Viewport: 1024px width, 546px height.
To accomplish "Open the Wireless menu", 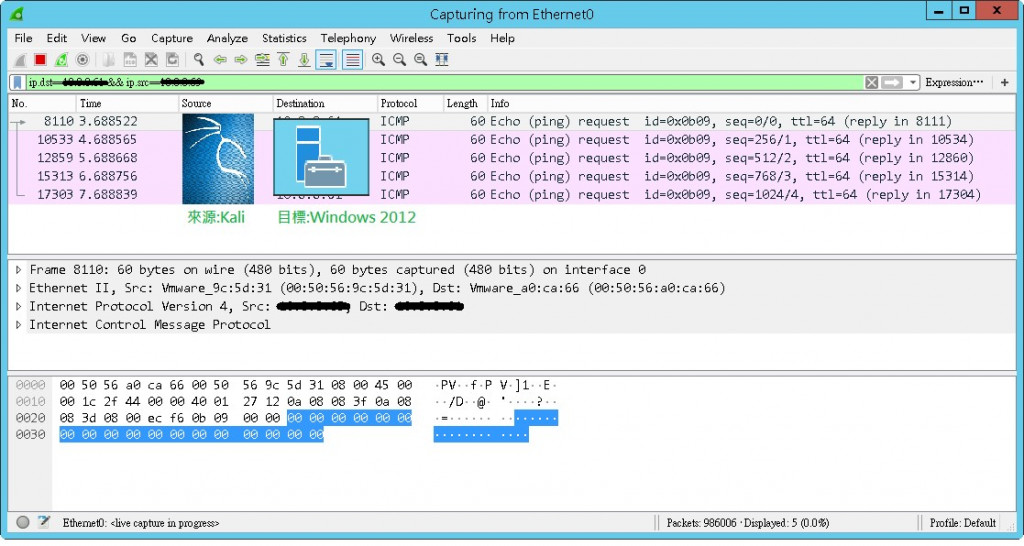I will [x=411, y=39].
